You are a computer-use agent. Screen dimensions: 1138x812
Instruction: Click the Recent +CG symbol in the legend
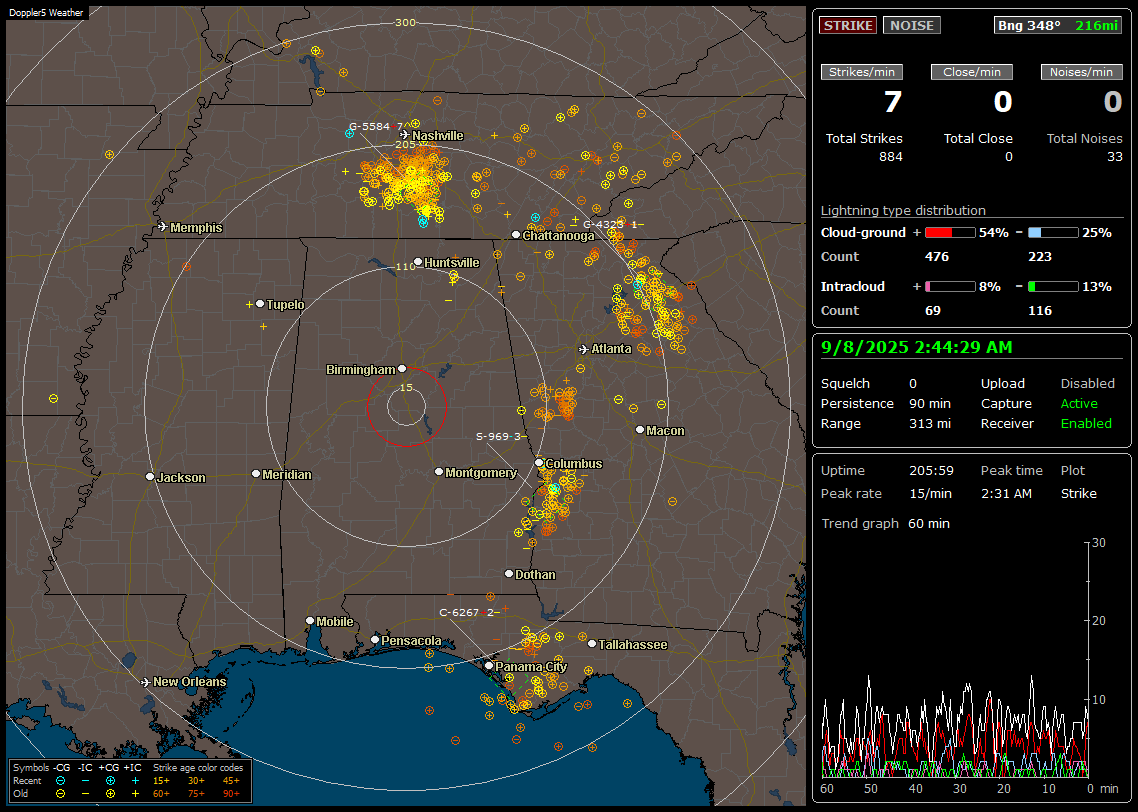(x=110, y=781)
